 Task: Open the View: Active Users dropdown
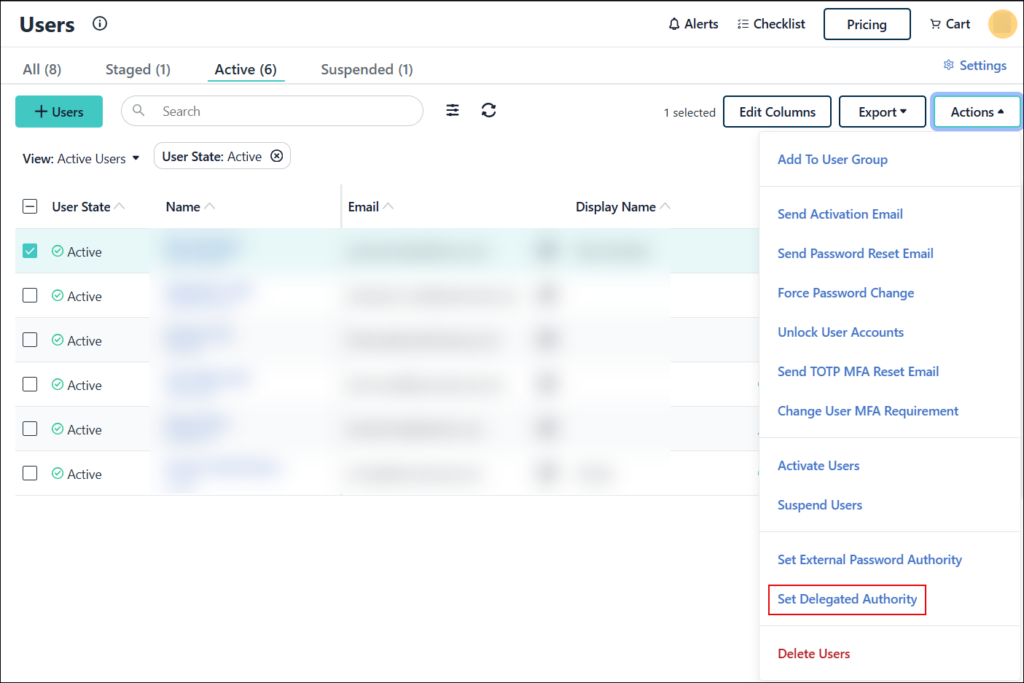81,158
